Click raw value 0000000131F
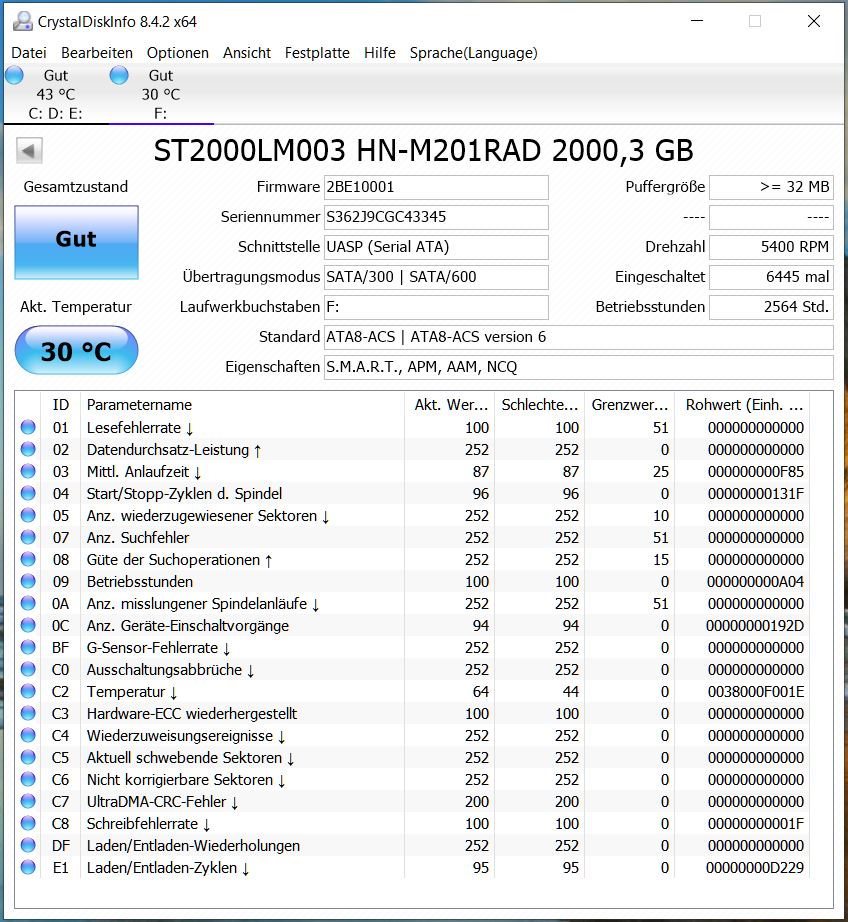This screenshot has width=848, height=922. (756, 493)
